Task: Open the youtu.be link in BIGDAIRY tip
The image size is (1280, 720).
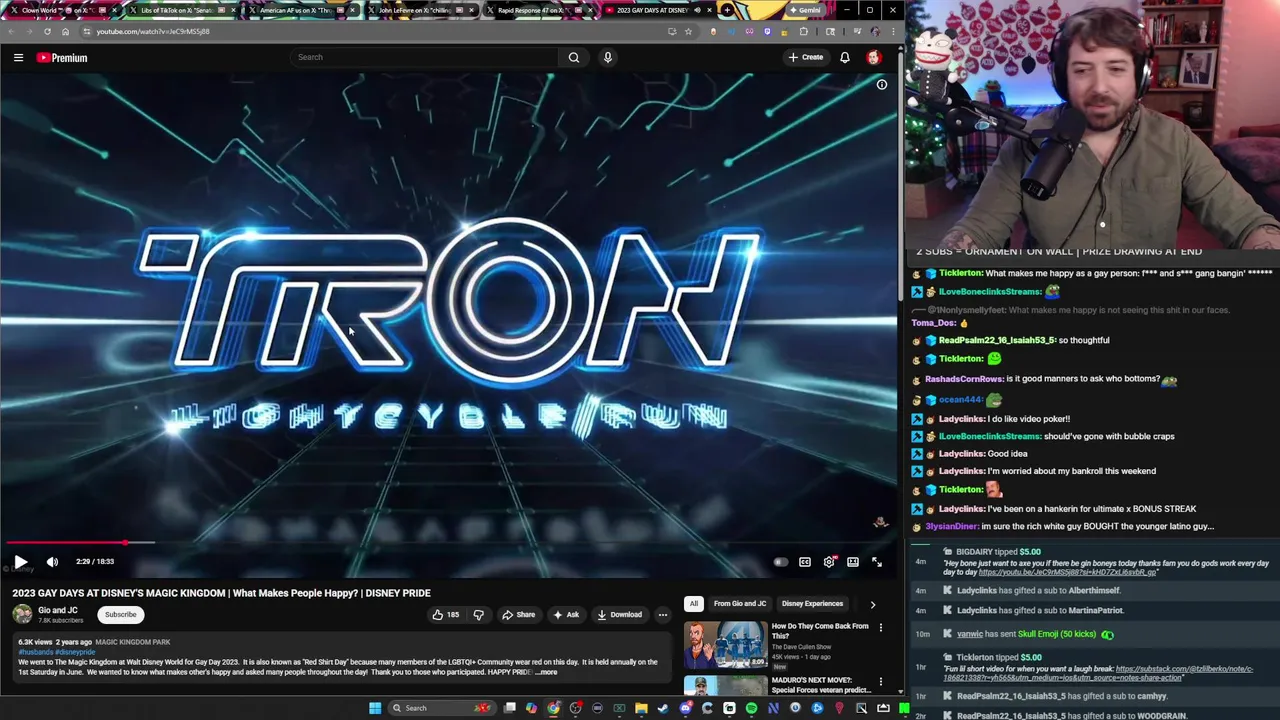Action: click(x=1068, y=572)
